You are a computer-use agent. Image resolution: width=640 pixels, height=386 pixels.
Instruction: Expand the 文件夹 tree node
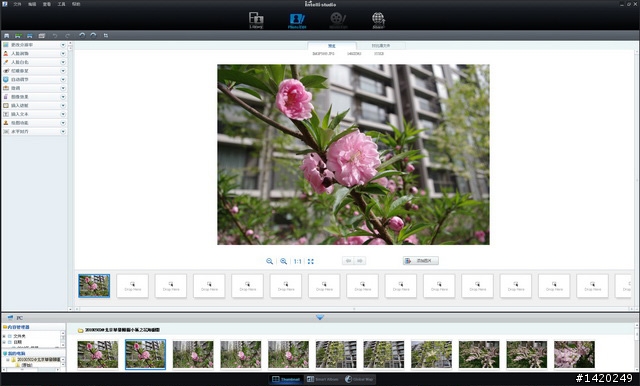pos(4,336)
